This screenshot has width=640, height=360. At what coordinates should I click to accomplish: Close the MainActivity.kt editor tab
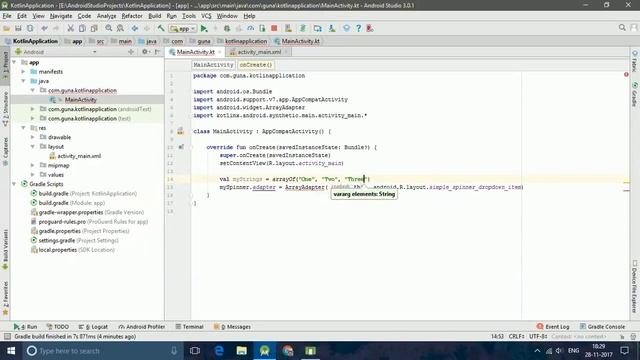[x=220, y=52]
